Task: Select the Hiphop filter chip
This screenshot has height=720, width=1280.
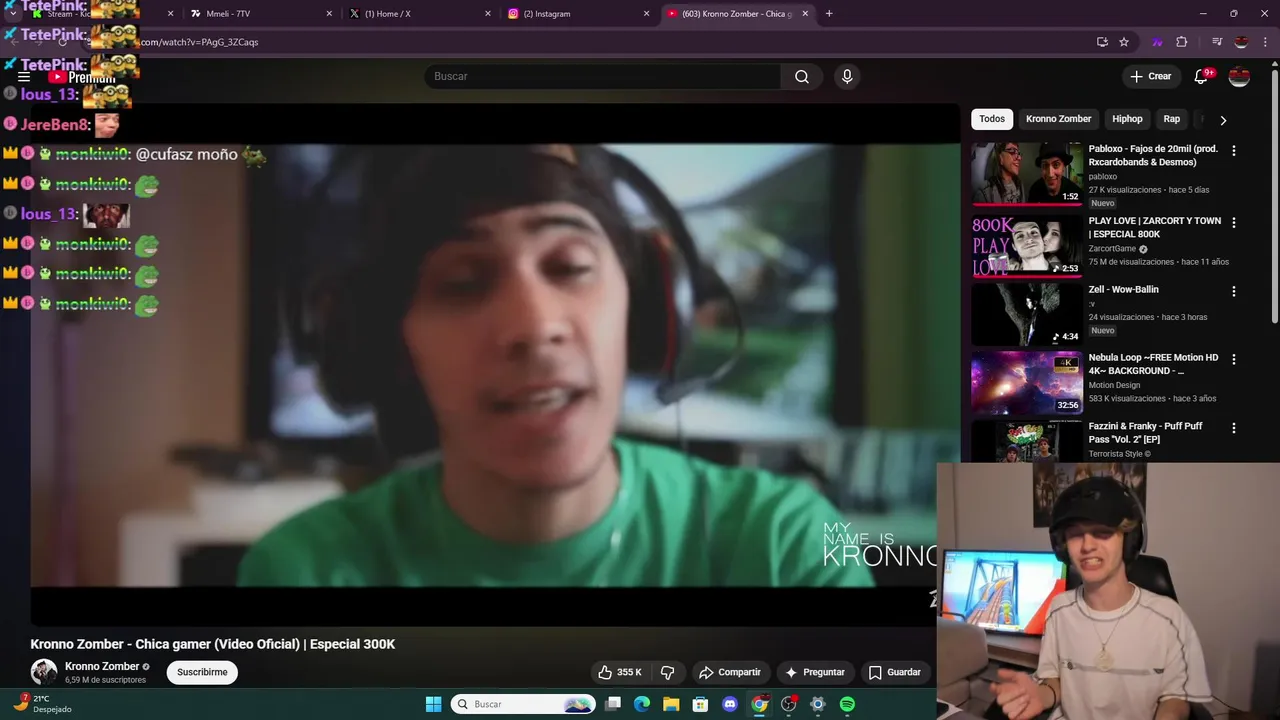Action: [x=1127, y=119]
